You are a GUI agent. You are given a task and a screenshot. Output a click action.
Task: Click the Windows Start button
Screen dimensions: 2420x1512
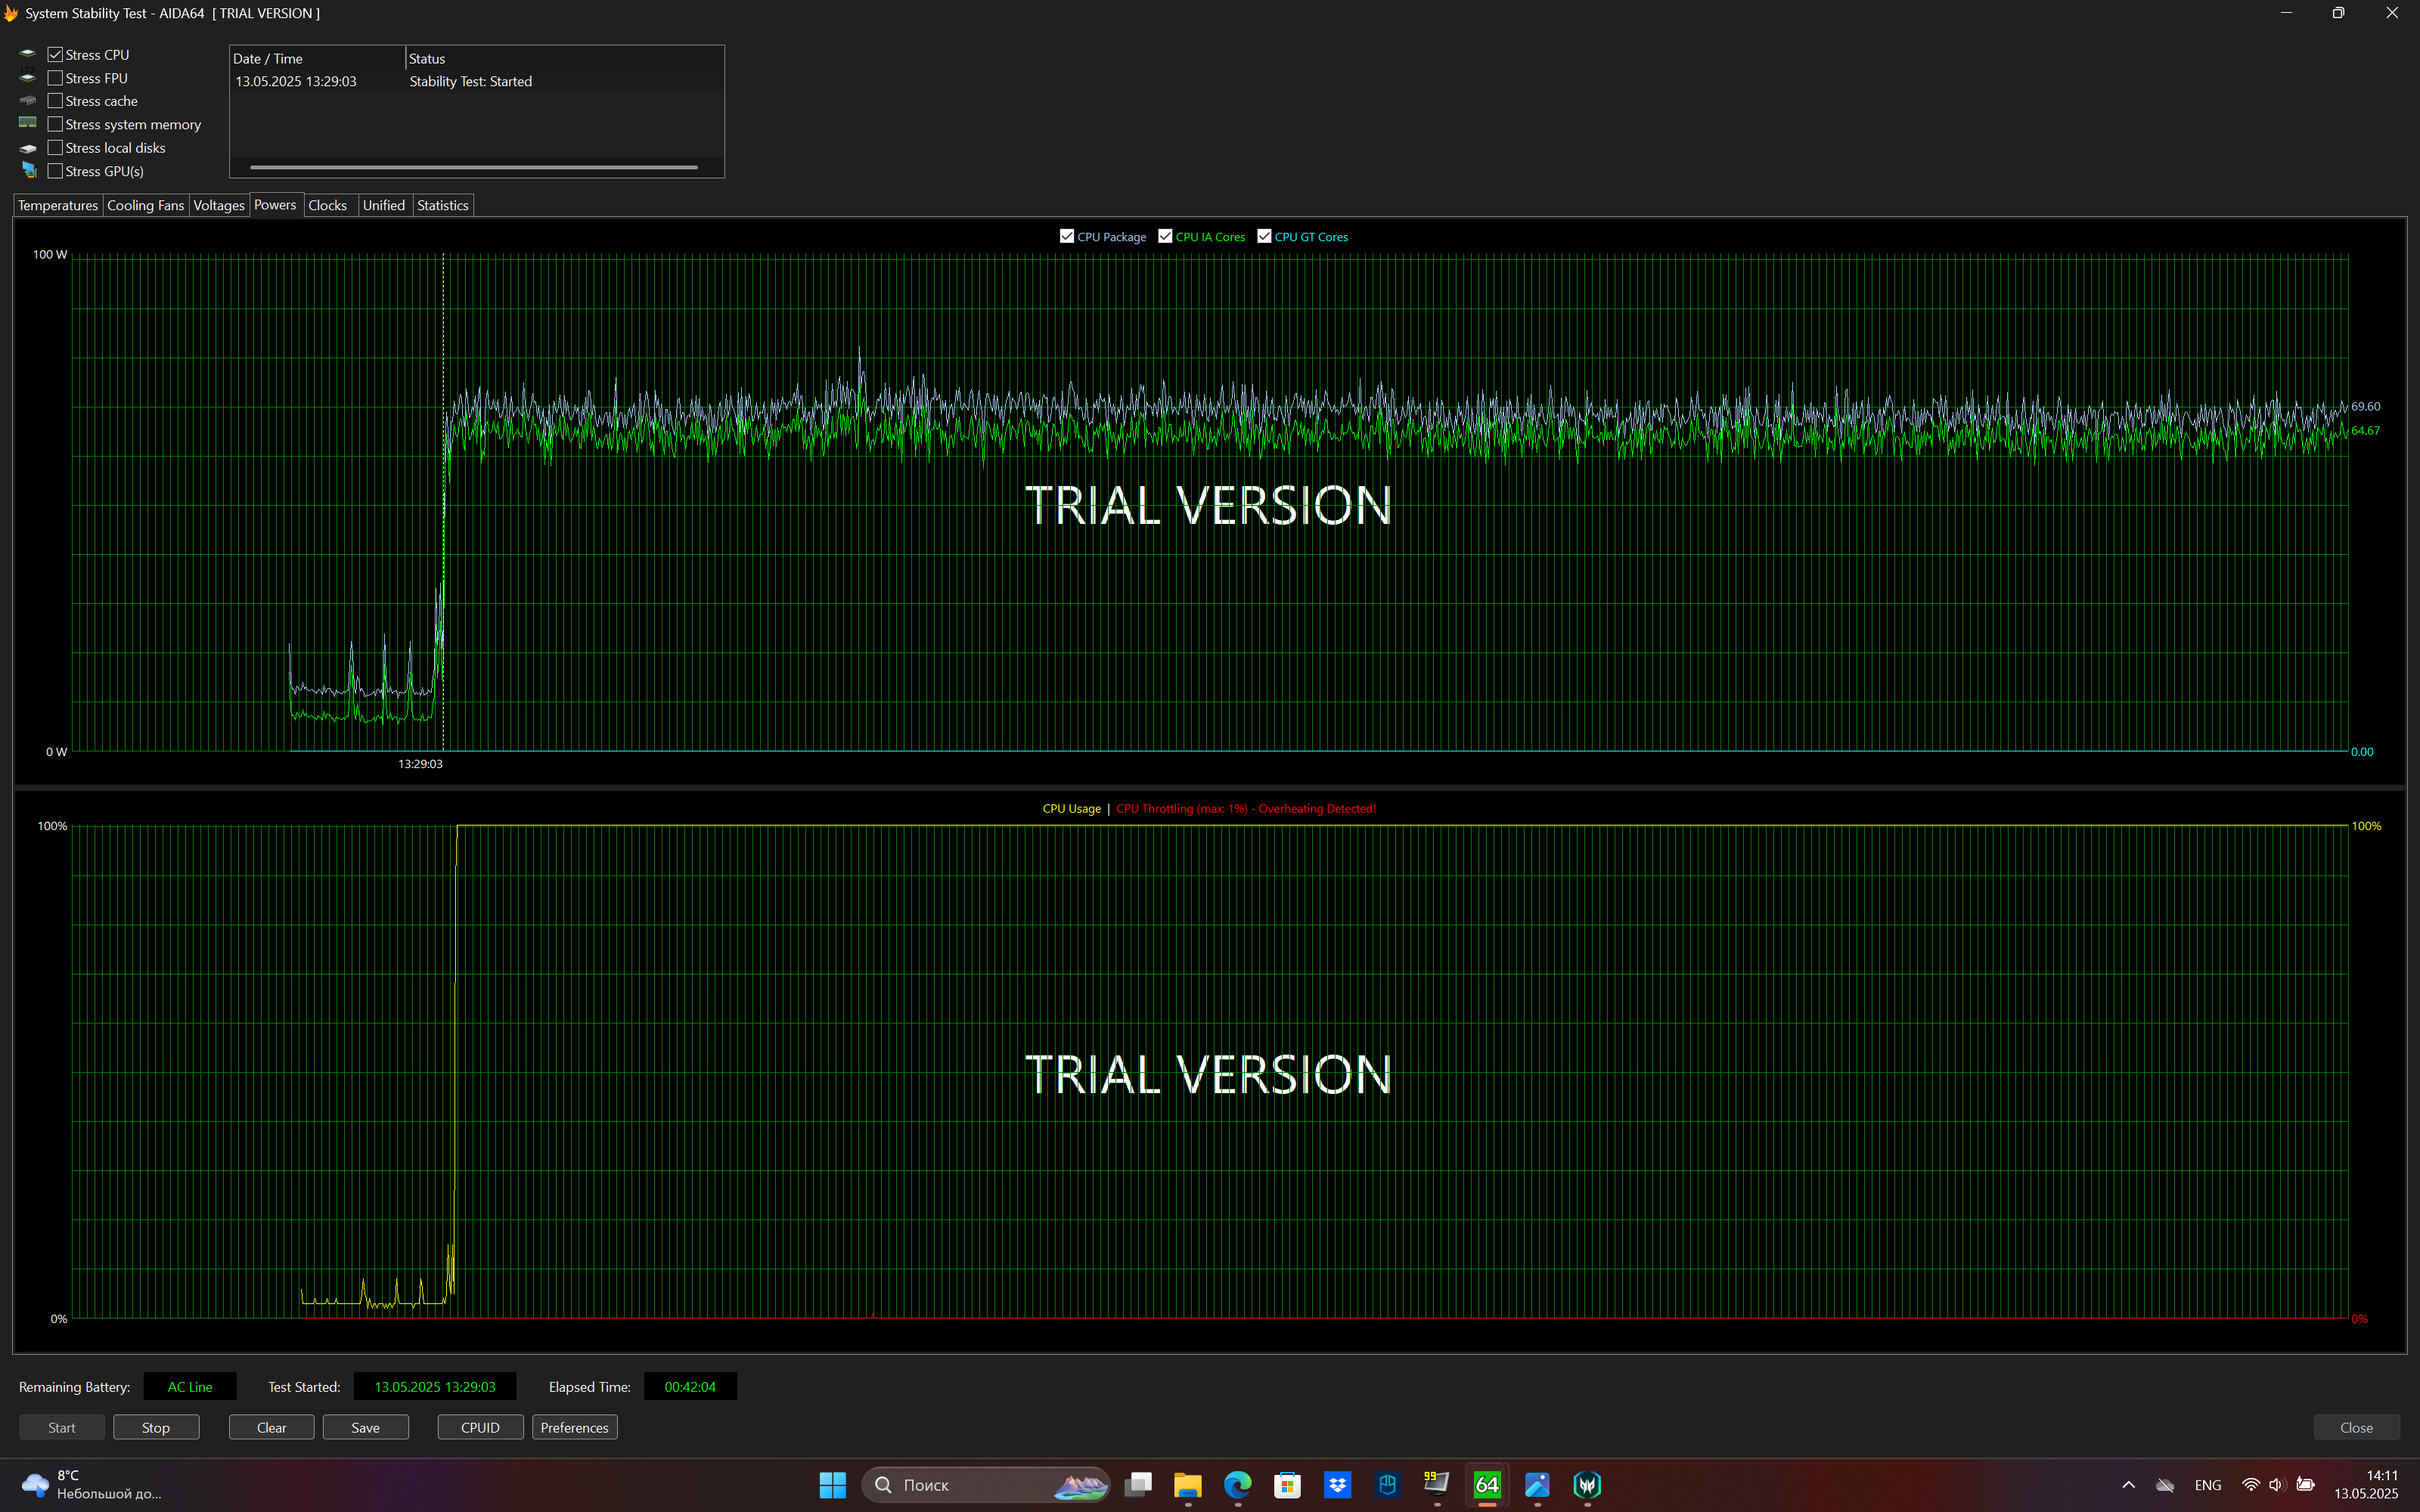click(832, 1484)
